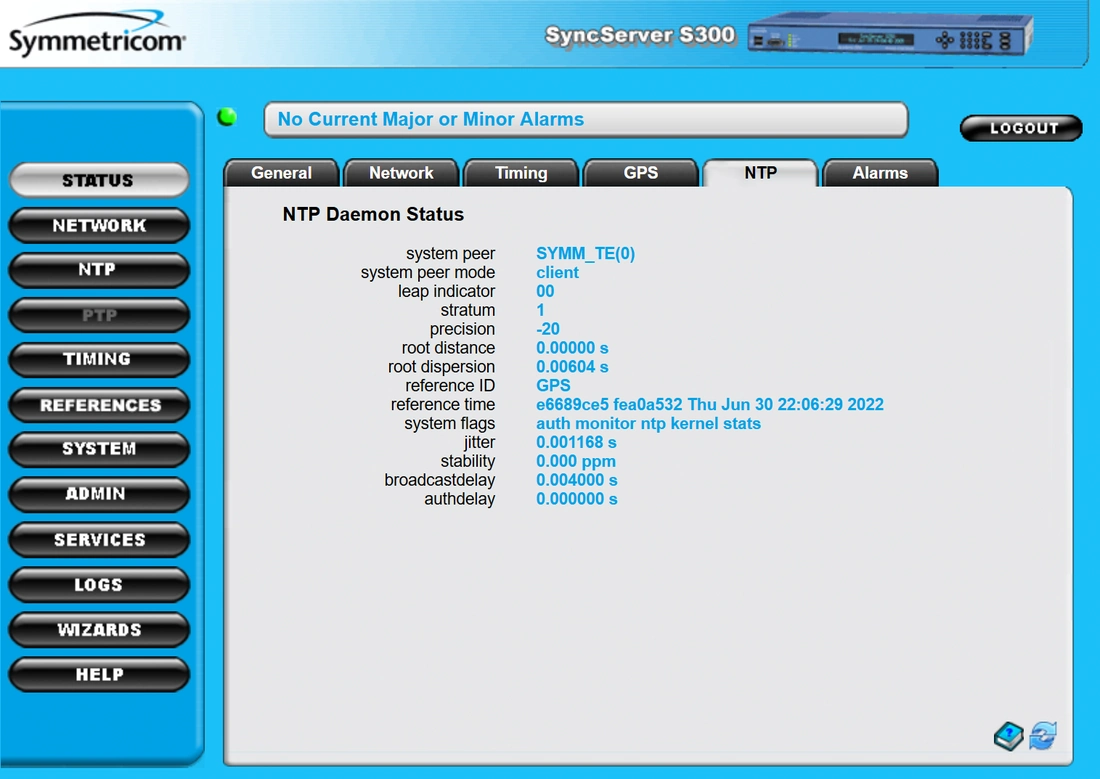1100x779 pixels.
Task: Click the No Current Major or Minor Alarms banner
Action: point(586,119)
